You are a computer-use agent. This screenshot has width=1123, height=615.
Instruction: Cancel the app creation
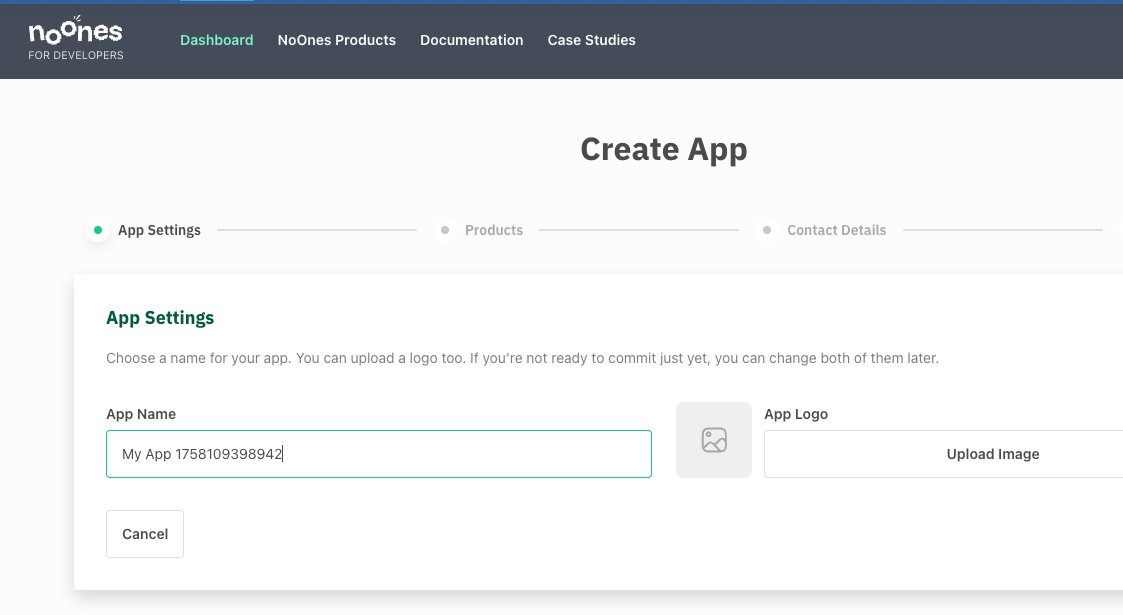point(145,534)
